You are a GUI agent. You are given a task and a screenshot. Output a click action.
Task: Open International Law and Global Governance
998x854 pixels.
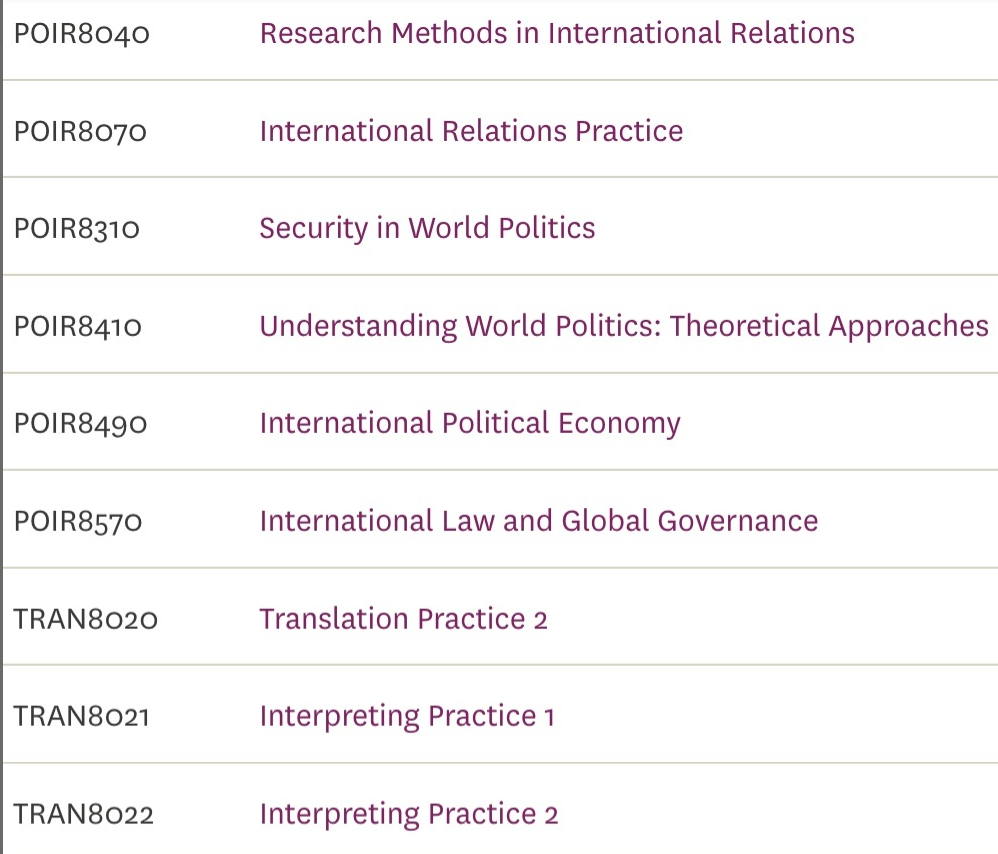[538, 521]
